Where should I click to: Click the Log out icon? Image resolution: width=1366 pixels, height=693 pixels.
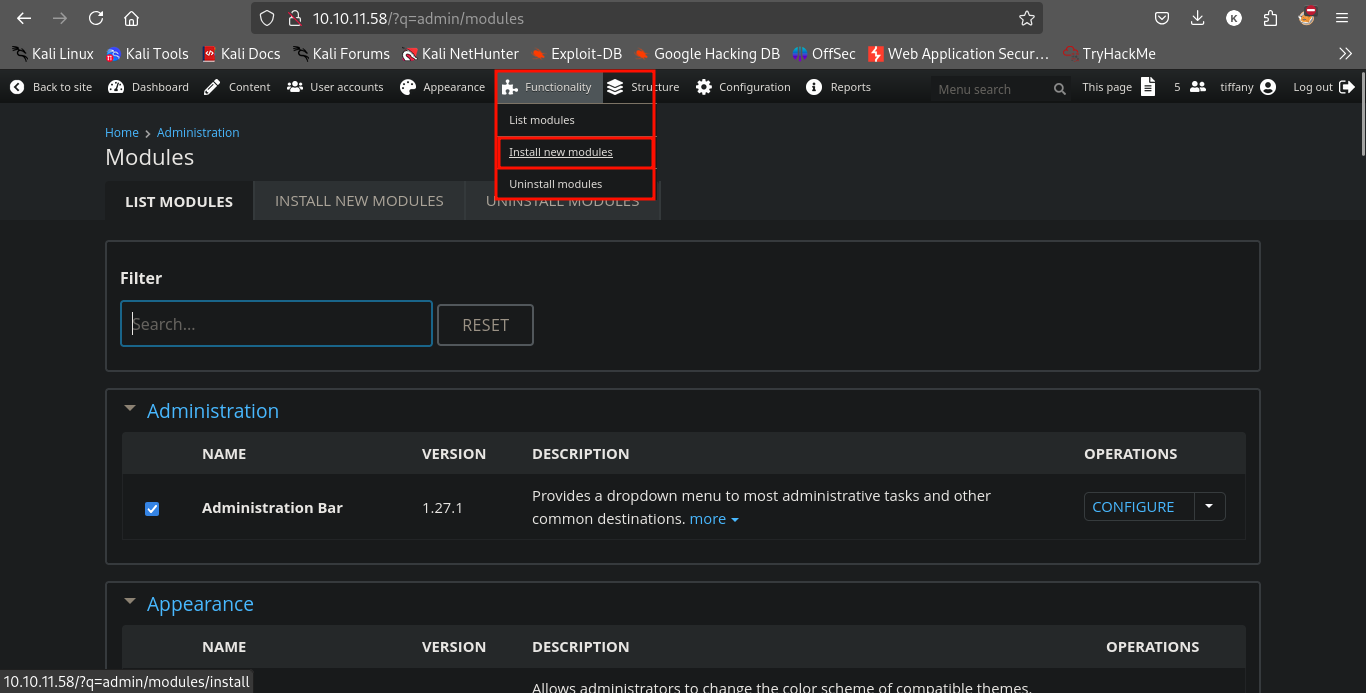click(1347, 87)
